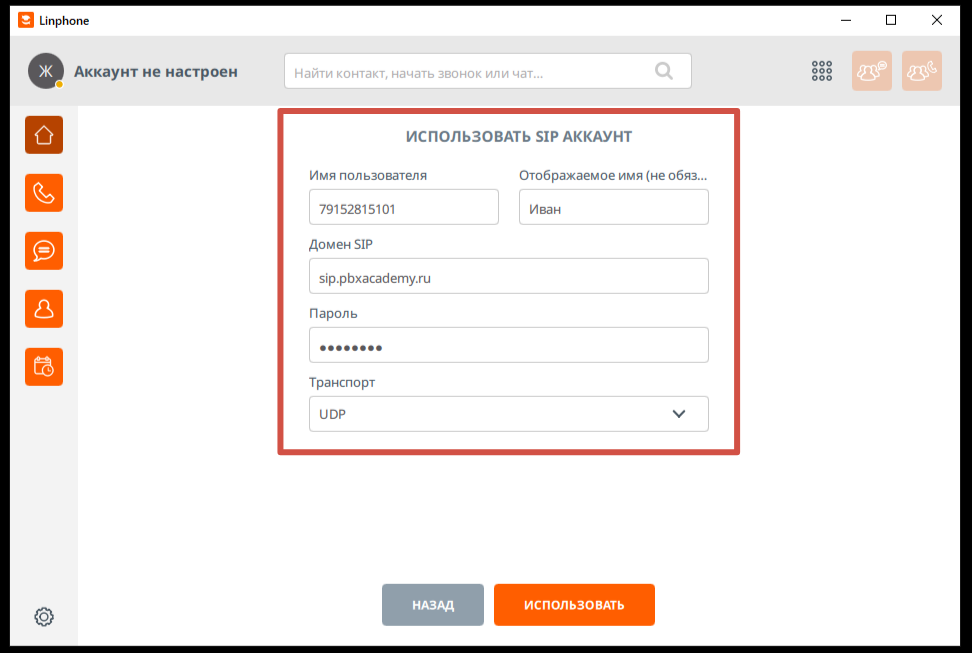Viewport: 972px width, 653px height.
Task: Click "ИСПОЛЬЗОВАТЬ SIP АККАУНТ" heading
Action: click(x=519, y=136)
